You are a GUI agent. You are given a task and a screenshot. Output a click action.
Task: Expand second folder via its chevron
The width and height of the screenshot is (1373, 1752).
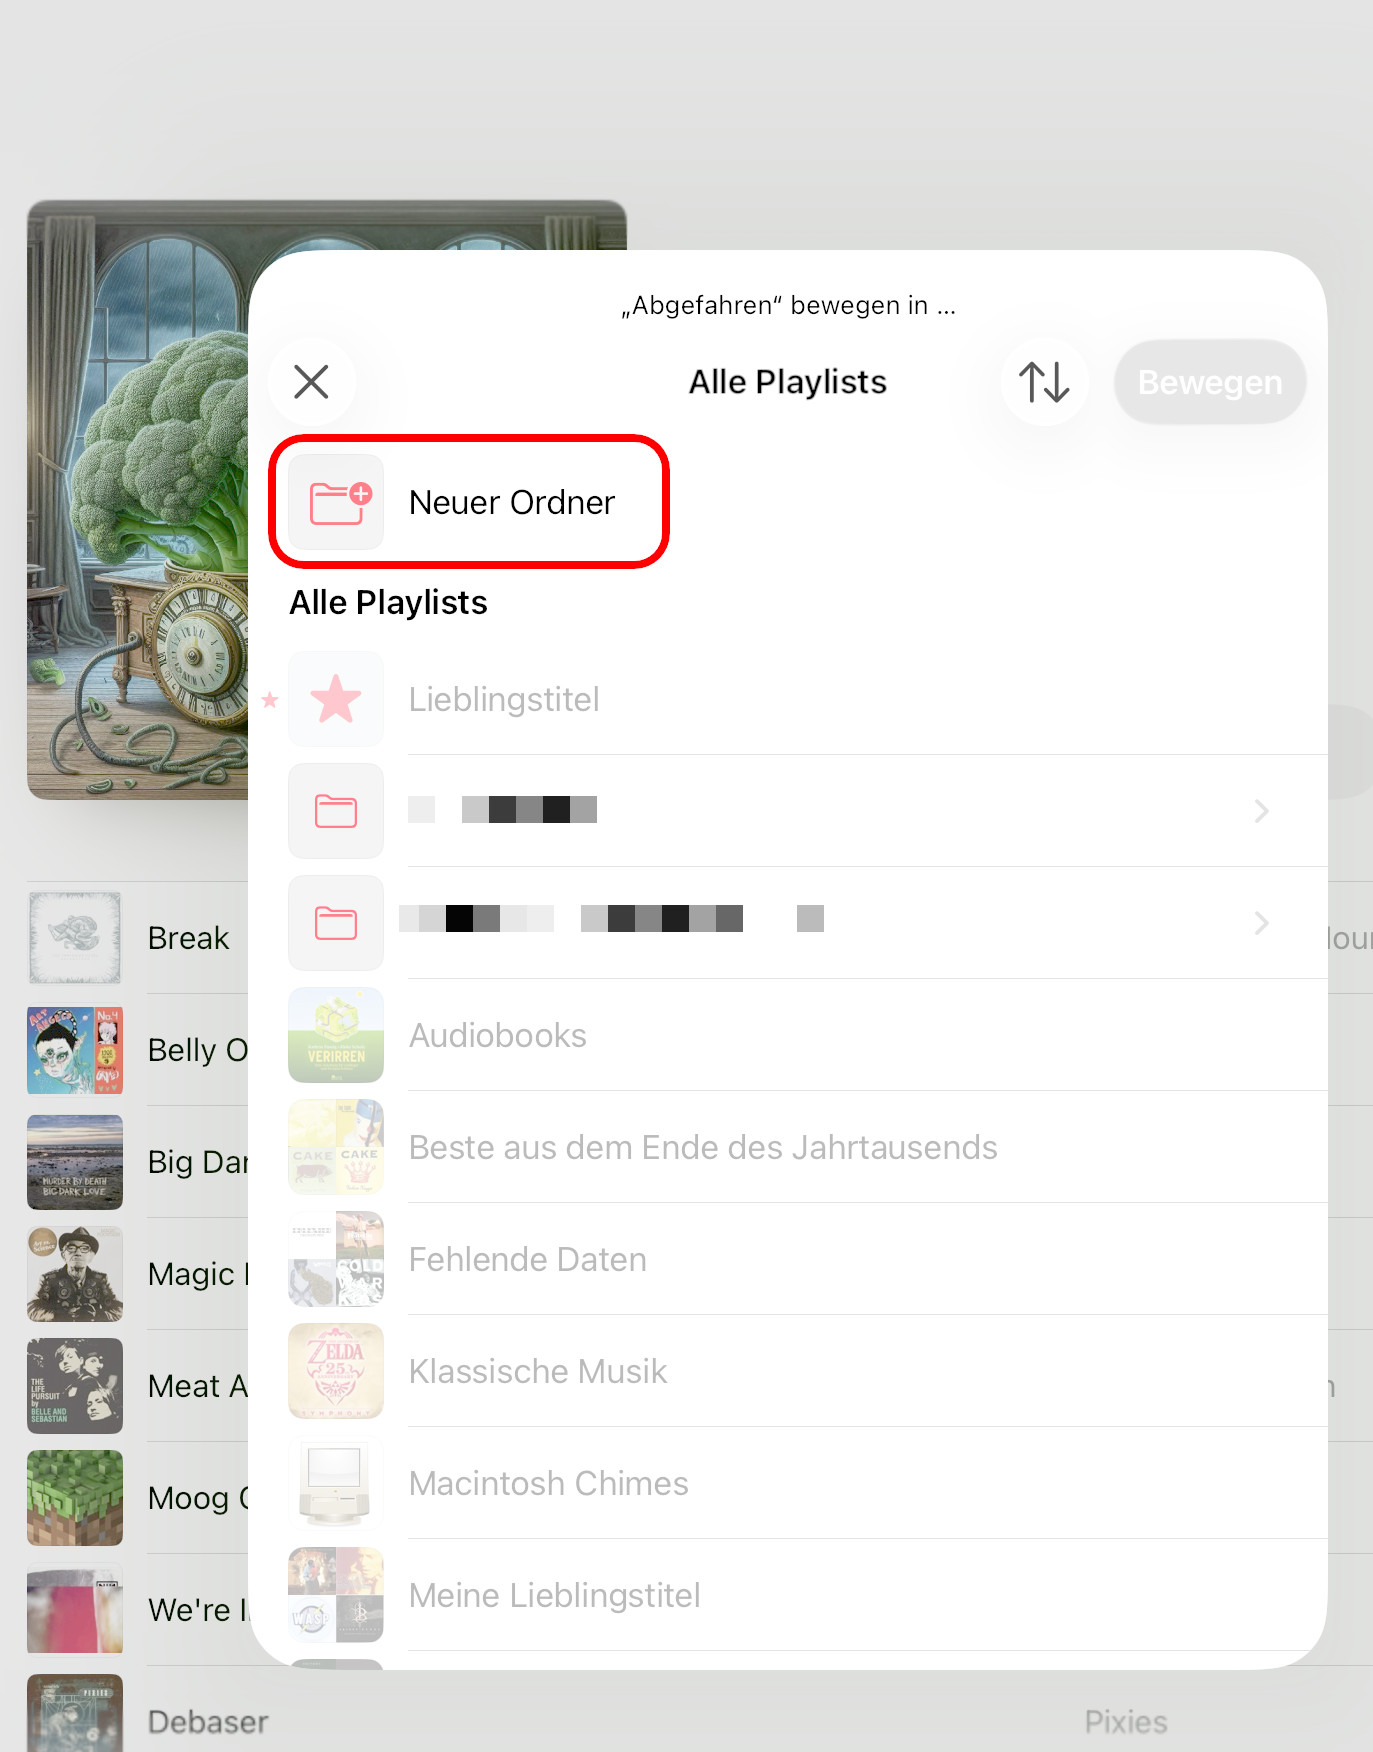click(1262, 923)
